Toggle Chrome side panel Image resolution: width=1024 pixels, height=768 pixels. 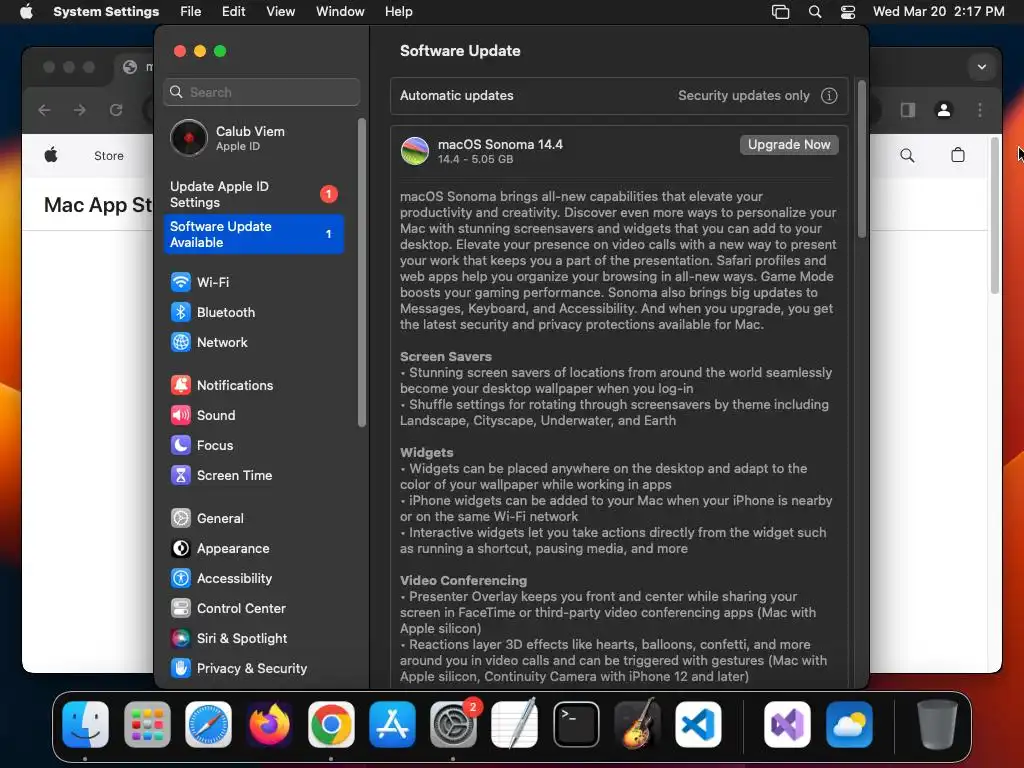(908, 110)
